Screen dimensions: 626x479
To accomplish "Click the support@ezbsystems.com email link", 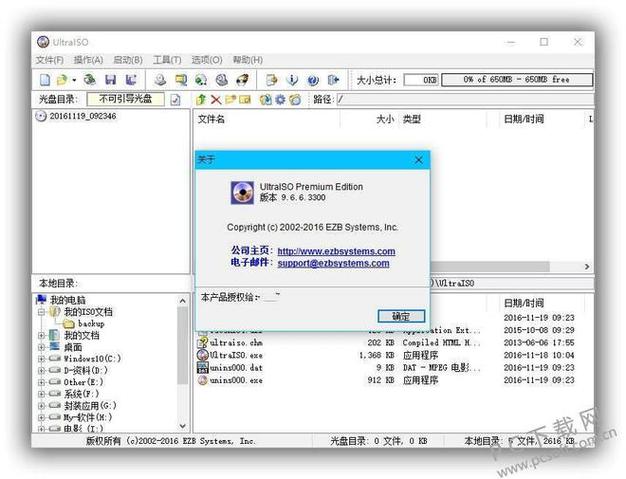I will click(x=333, y=263).
